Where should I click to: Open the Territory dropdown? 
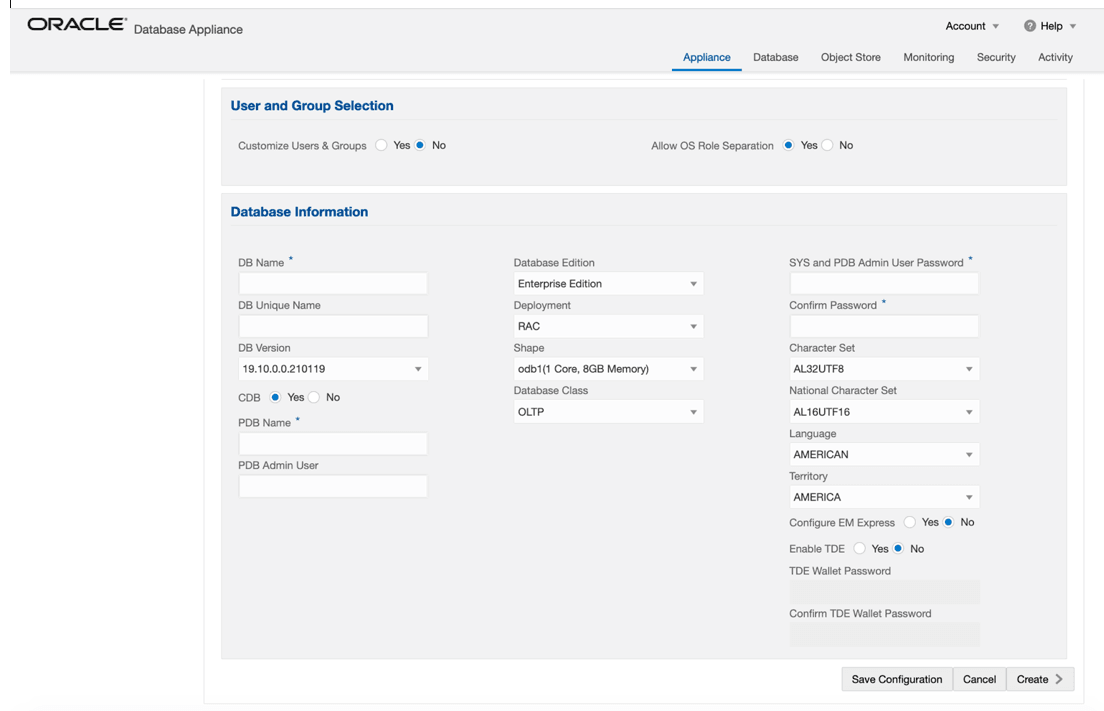883,496
